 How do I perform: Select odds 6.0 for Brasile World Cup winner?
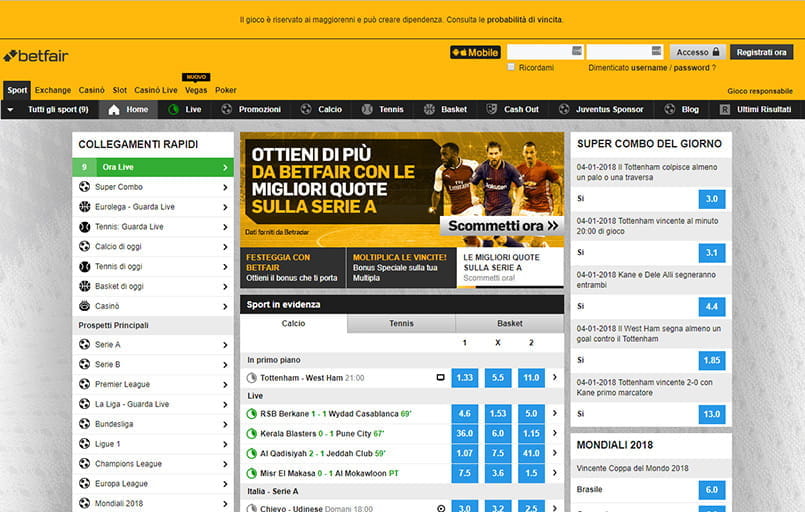[x=712, y=490]
